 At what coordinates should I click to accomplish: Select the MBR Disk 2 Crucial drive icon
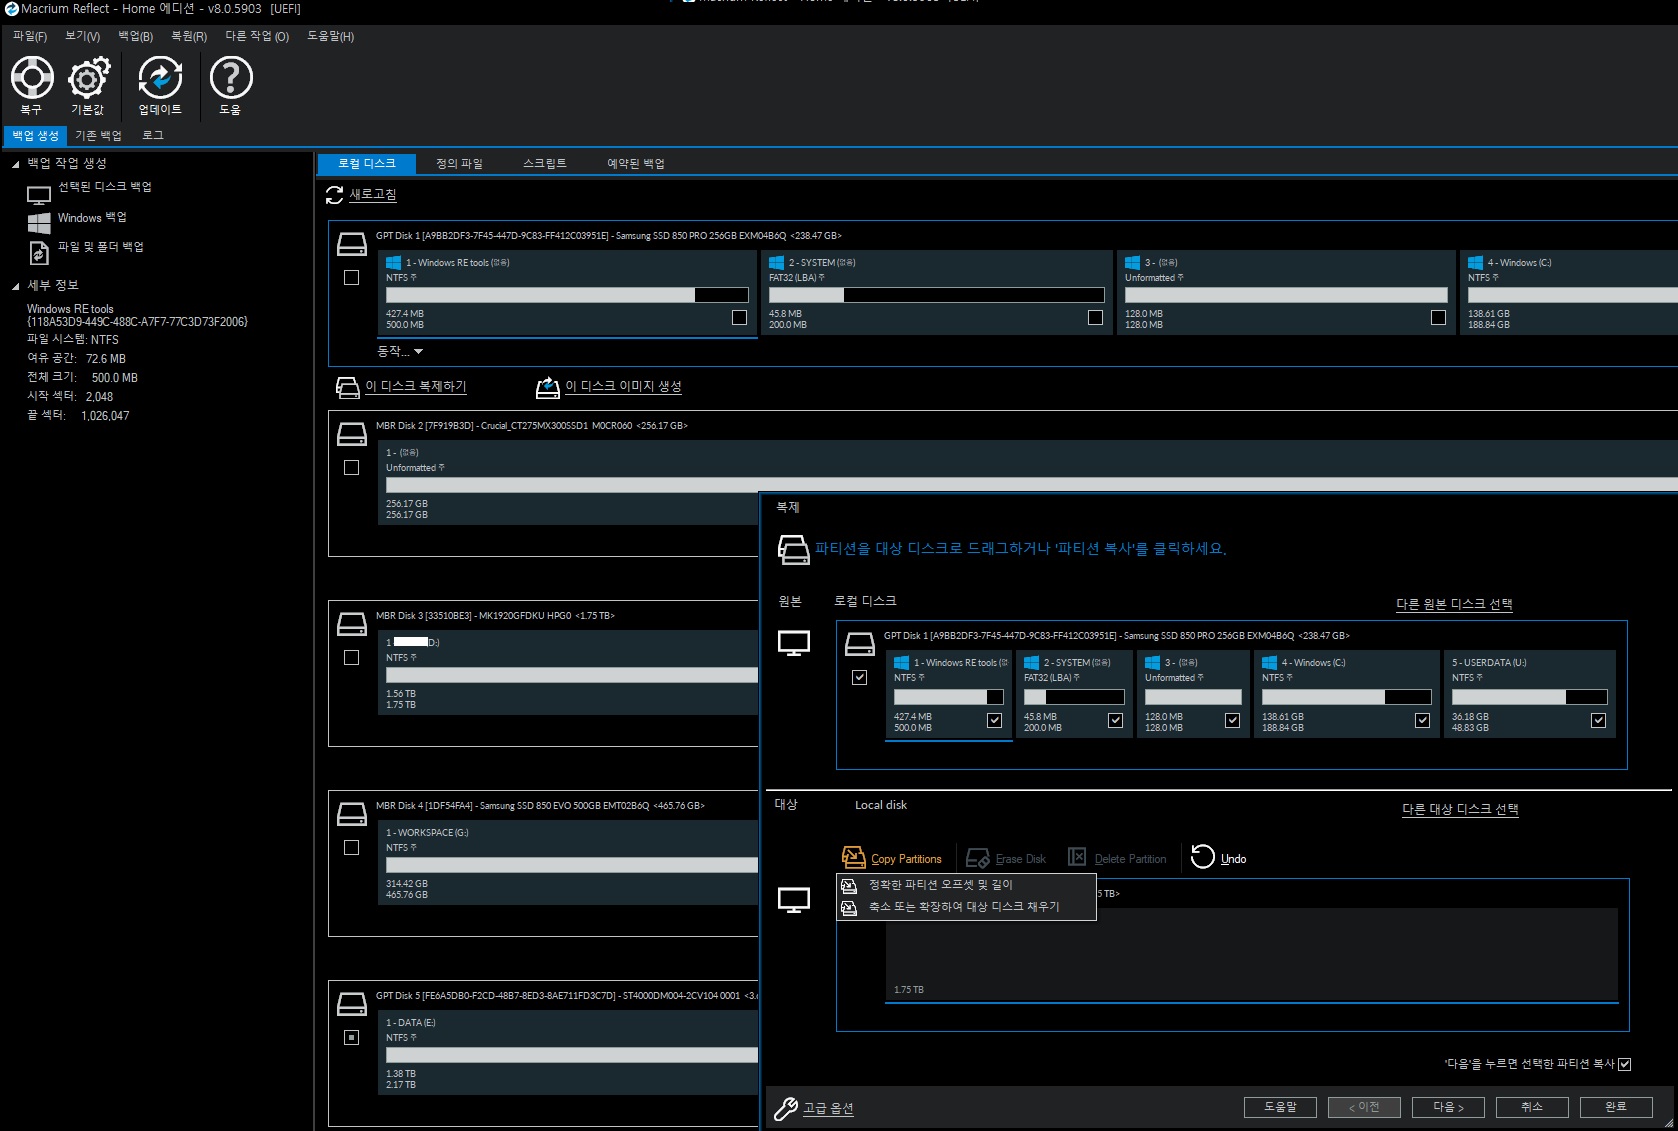coord(352,434)
